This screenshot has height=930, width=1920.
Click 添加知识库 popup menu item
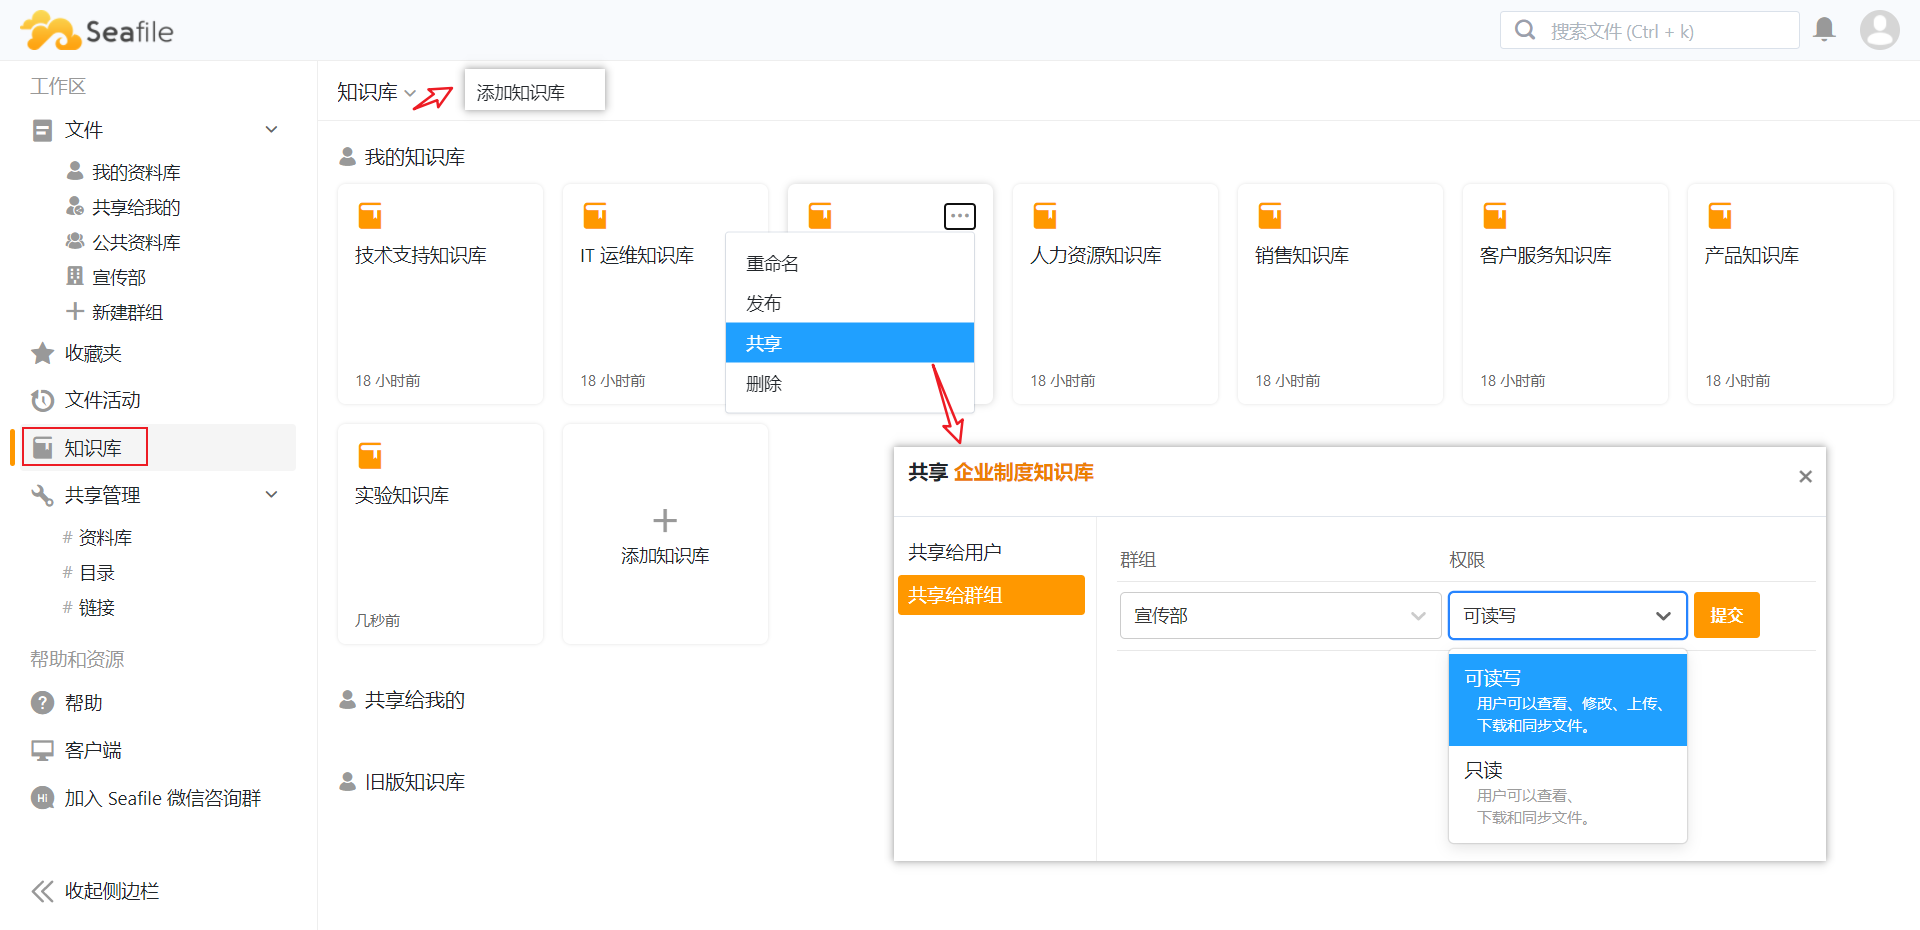click(x=535, y=92)
